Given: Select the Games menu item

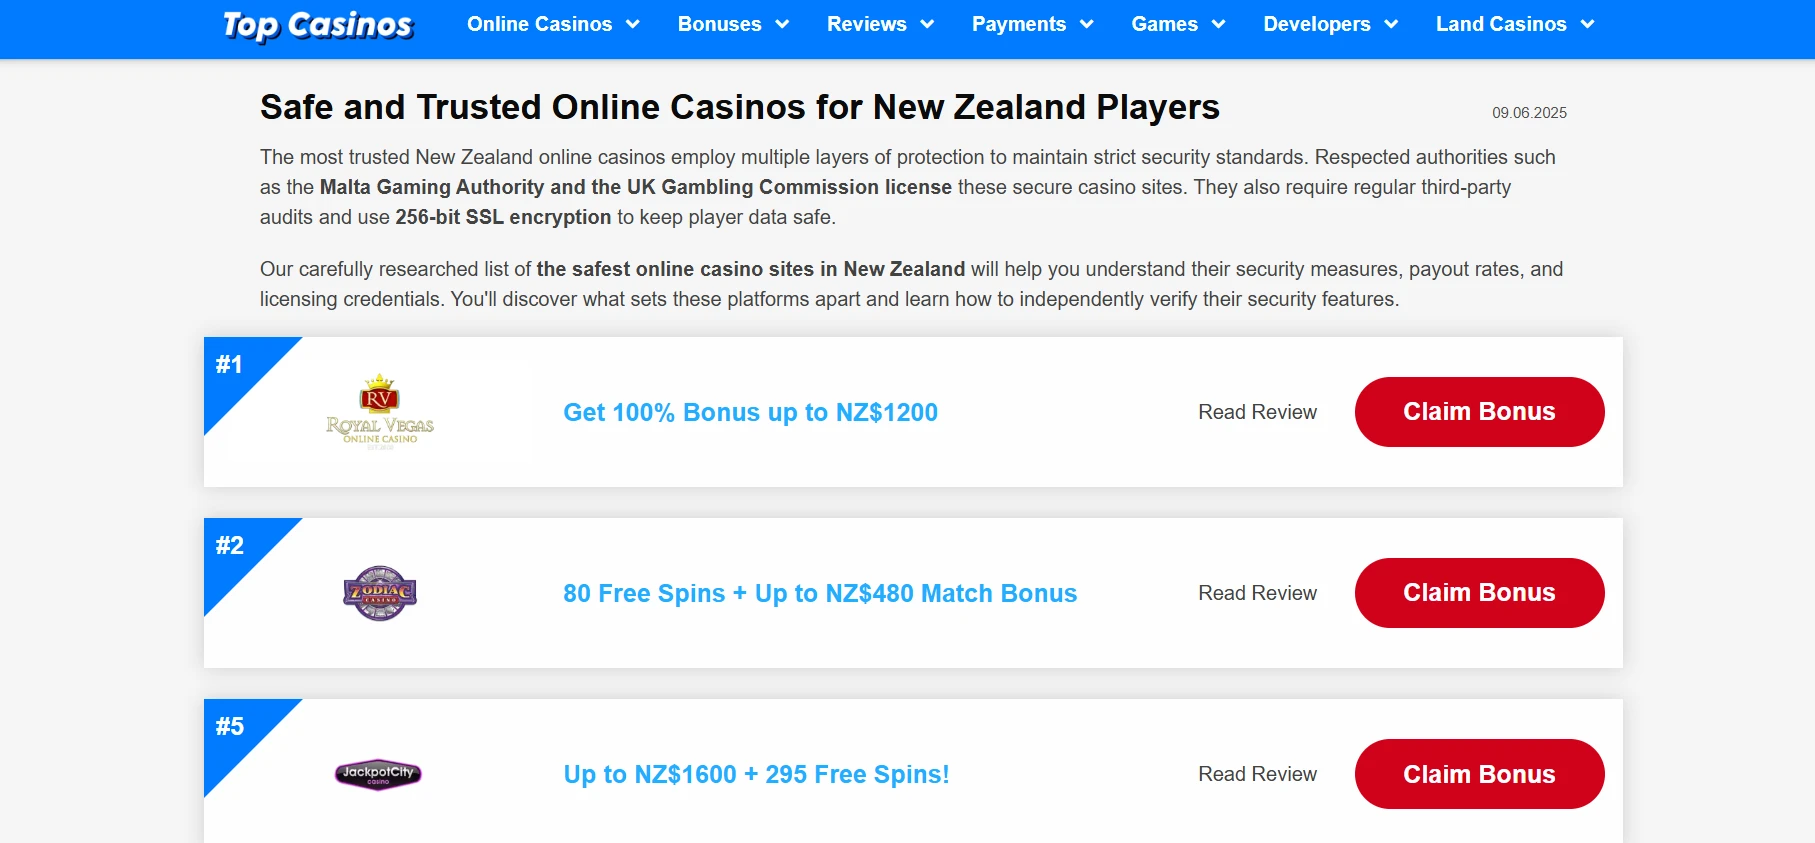Looking at the screenshot, I should pyautogui.click(x=1164, y=24).
